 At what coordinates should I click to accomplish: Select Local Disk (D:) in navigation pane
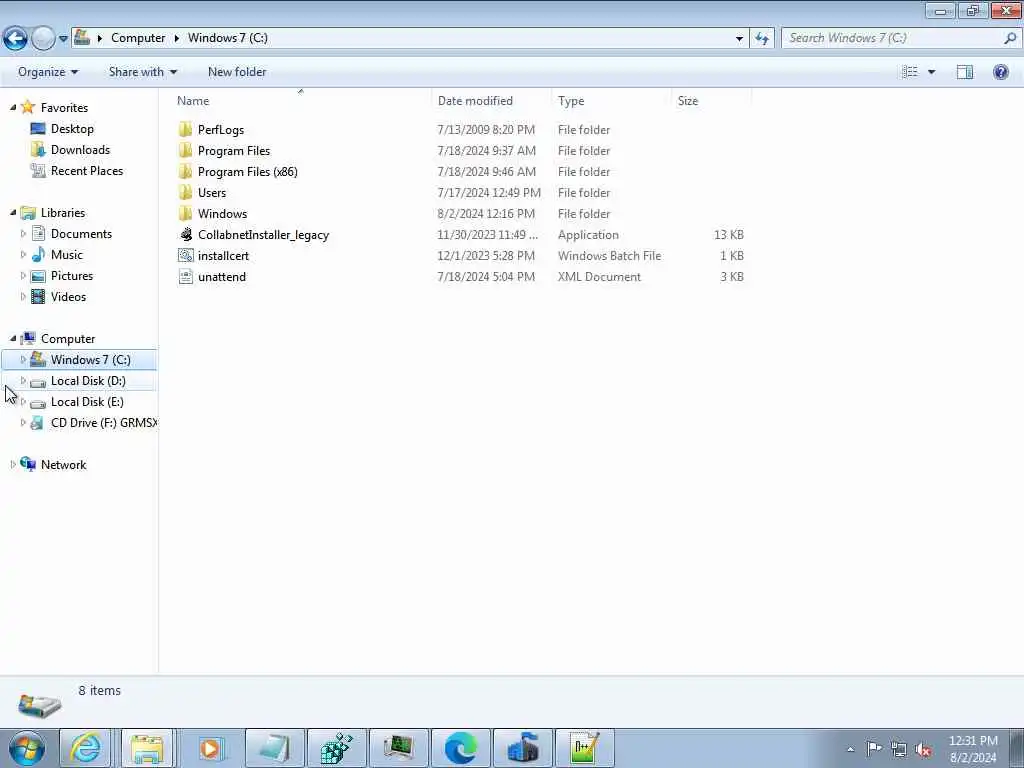88,381
